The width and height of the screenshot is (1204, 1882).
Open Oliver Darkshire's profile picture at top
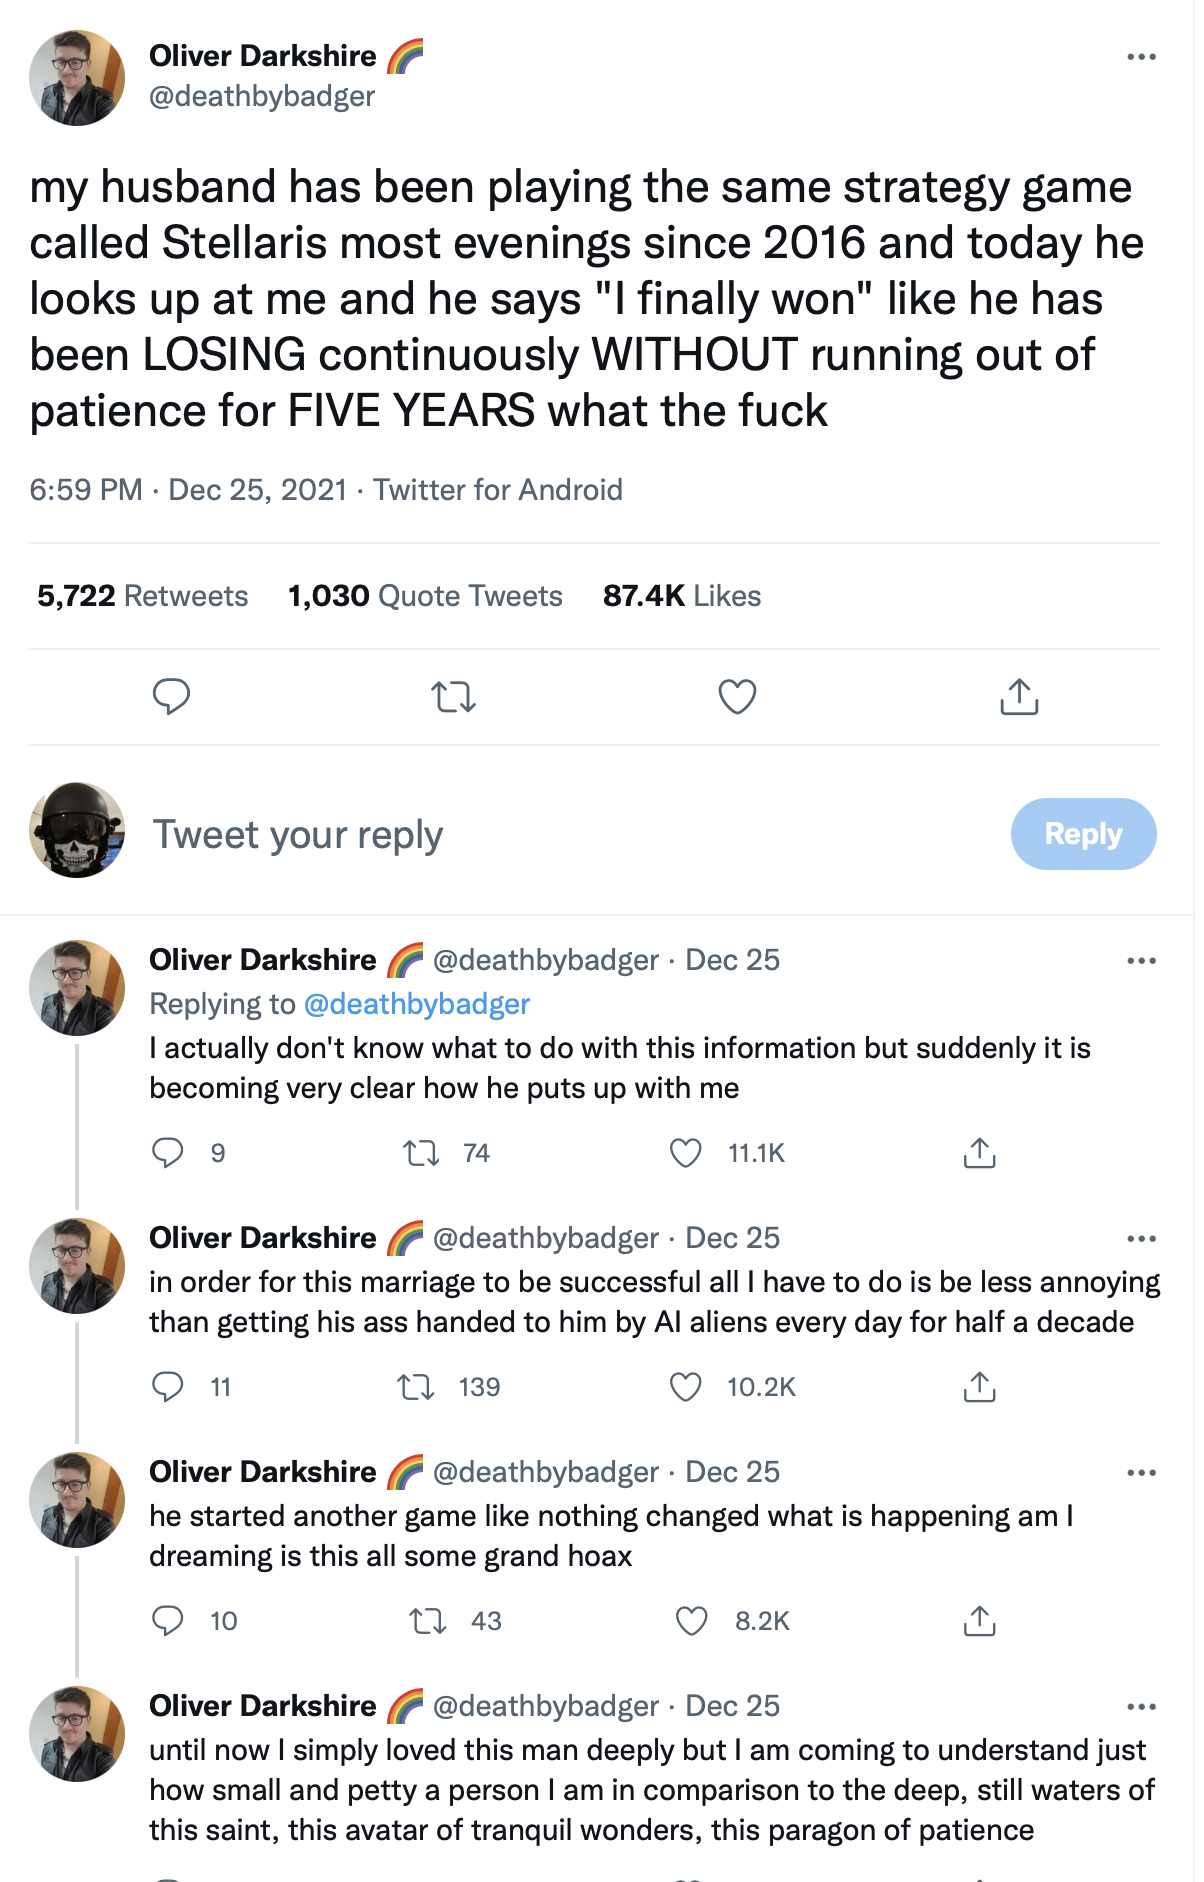77,78
